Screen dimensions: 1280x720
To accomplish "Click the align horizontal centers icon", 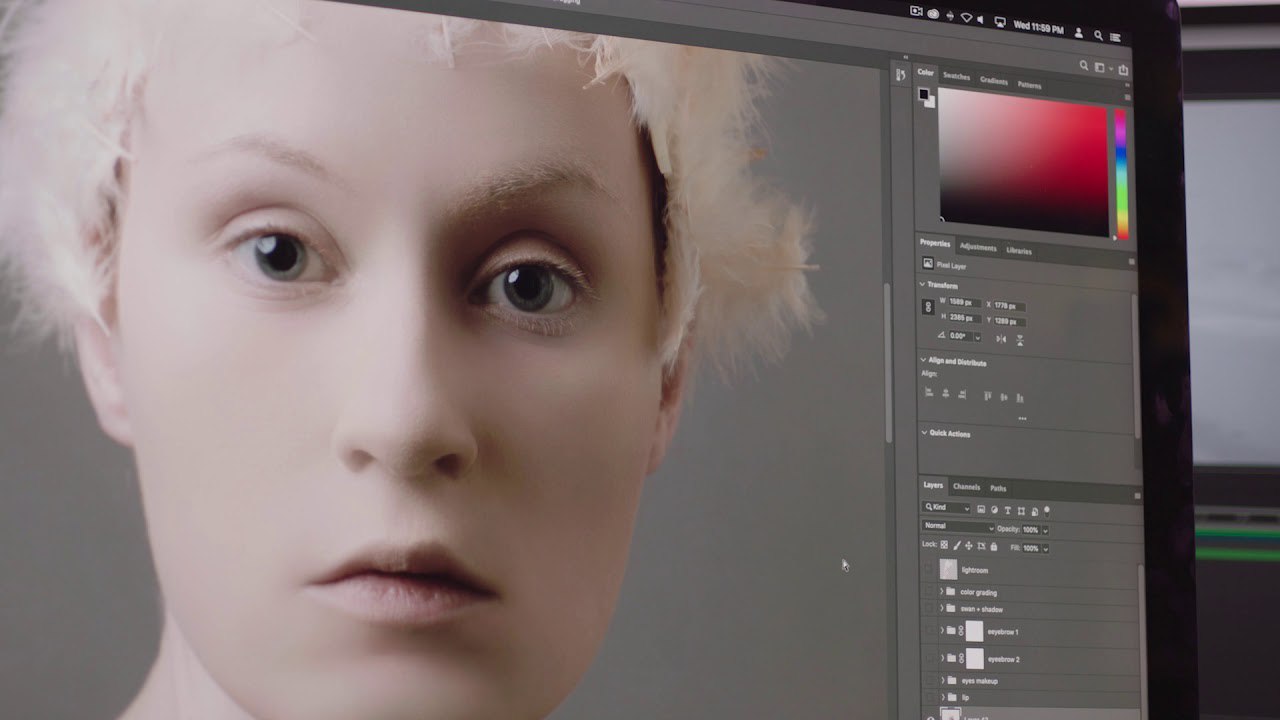I will pos(945,393).
